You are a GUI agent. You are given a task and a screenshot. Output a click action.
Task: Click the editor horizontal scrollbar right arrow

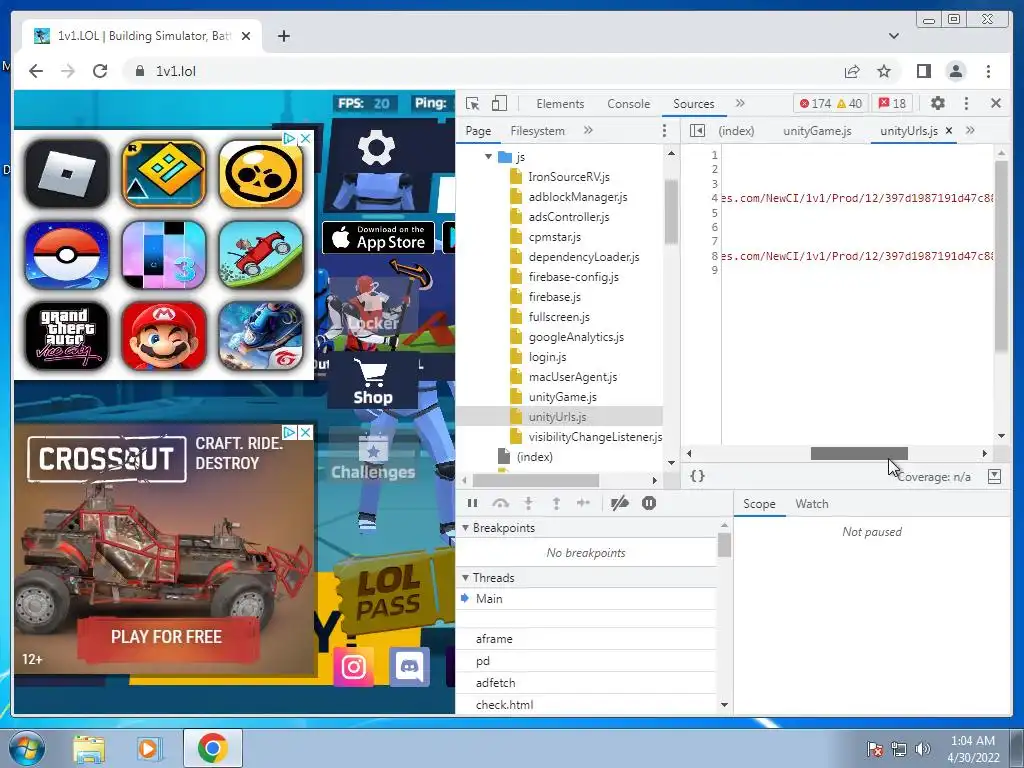click(985, 453)
